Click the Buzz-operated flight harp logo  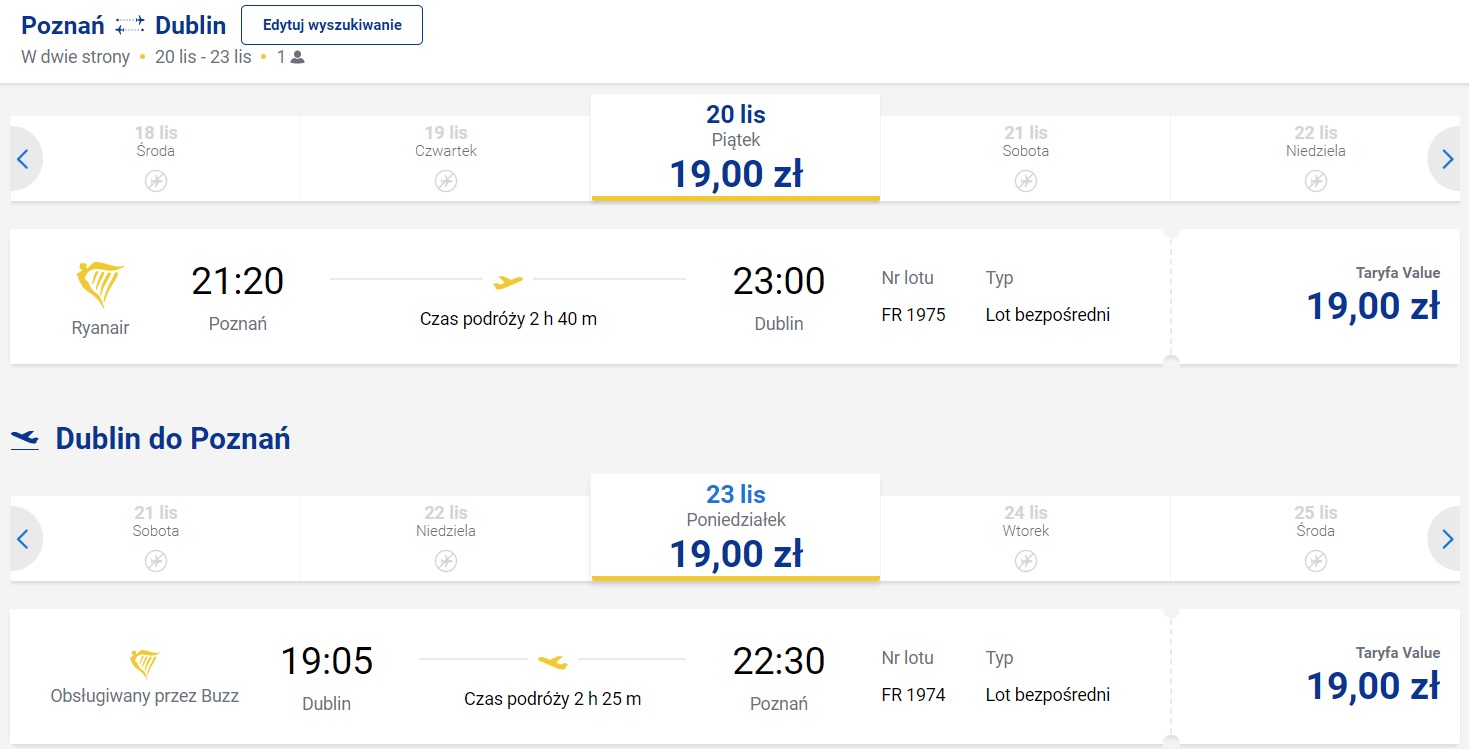145,663
